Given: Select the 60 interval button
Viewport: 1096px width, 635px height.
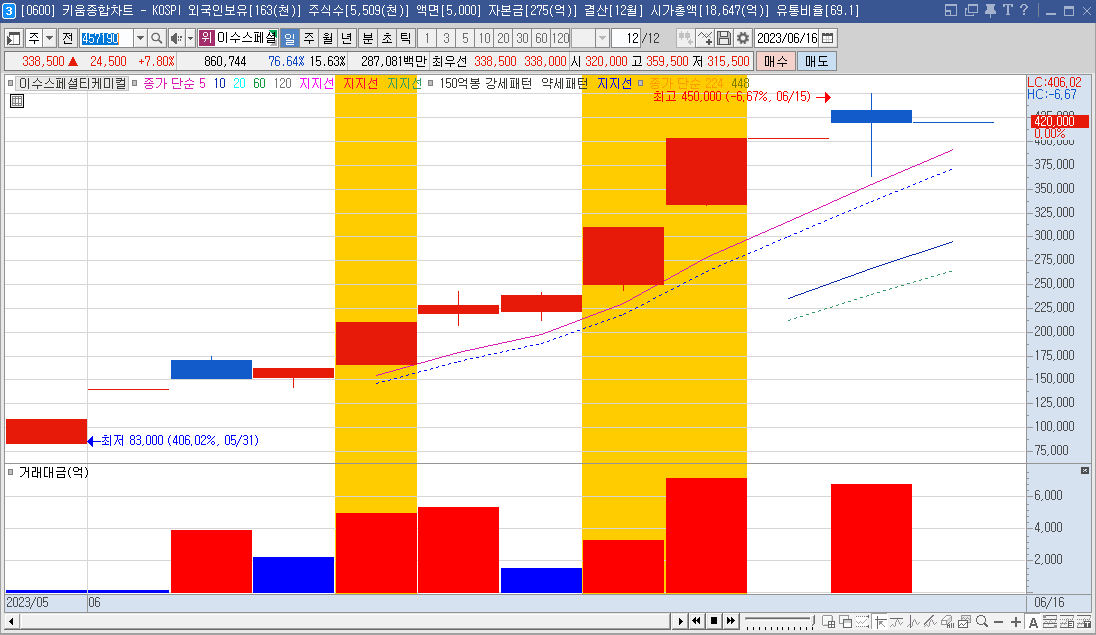Looking at the screenshot, I should click(541, 38).
